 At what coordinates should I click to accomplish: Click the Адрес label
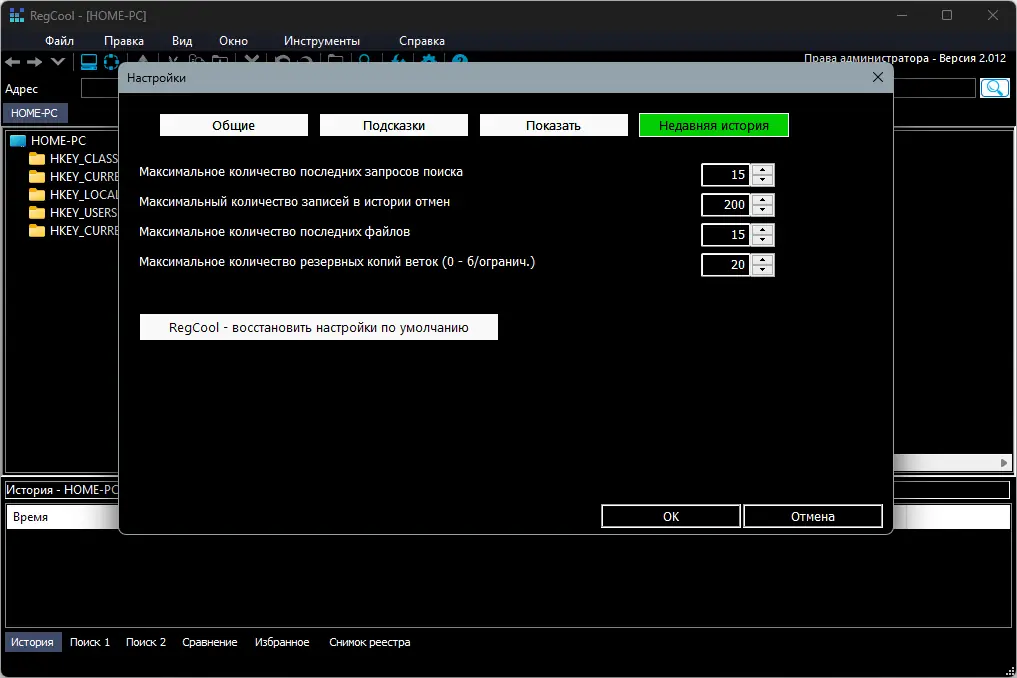[x=21, y=89]
